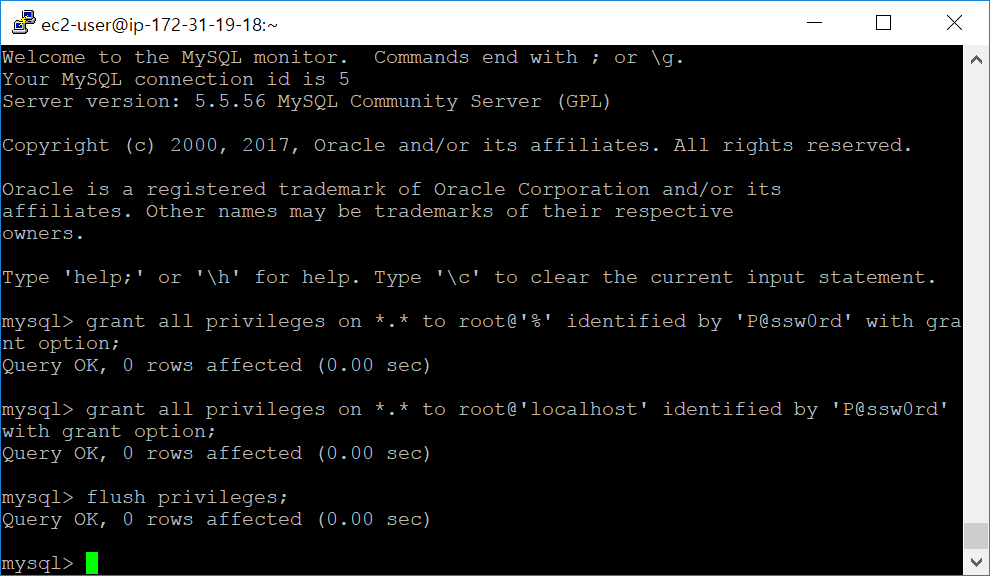Click the 'flush privileges;' command text
The height and width of the screenshot is (576, 990).
[187, 498]
